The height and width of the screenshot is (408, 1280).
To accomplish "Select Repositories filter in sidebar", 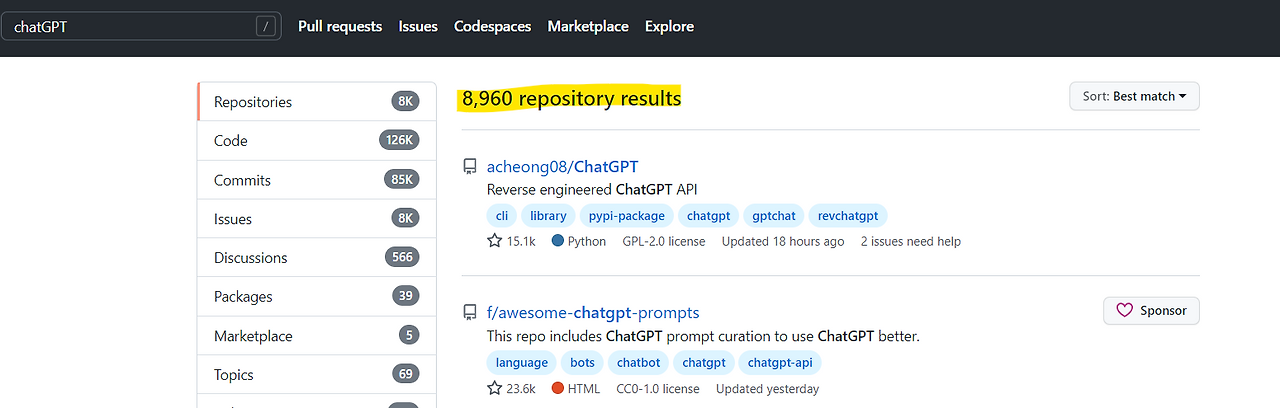I will pyautogui.click(x=317, y=102).
